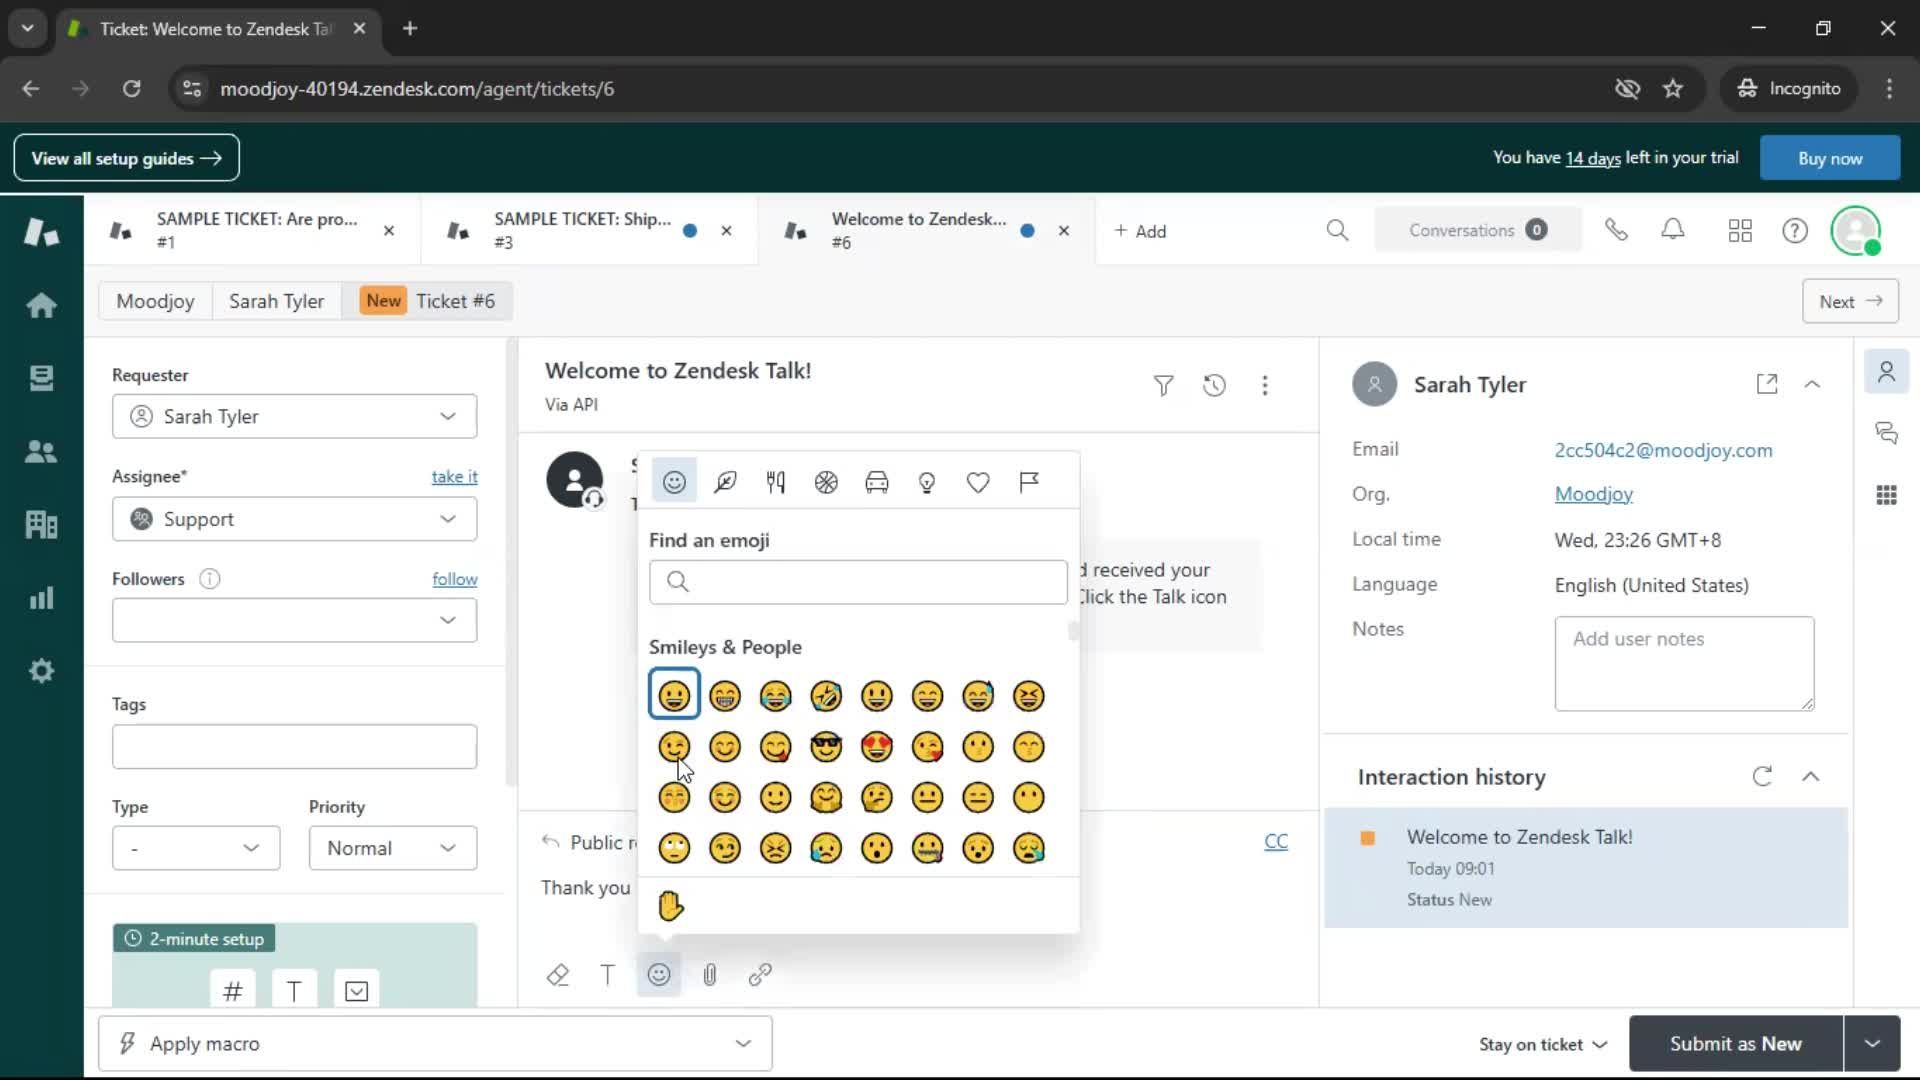Viewport: 1920px width, 1080px height.
Task: Open the Help question mark icon
Action: tap(1795, 231)
